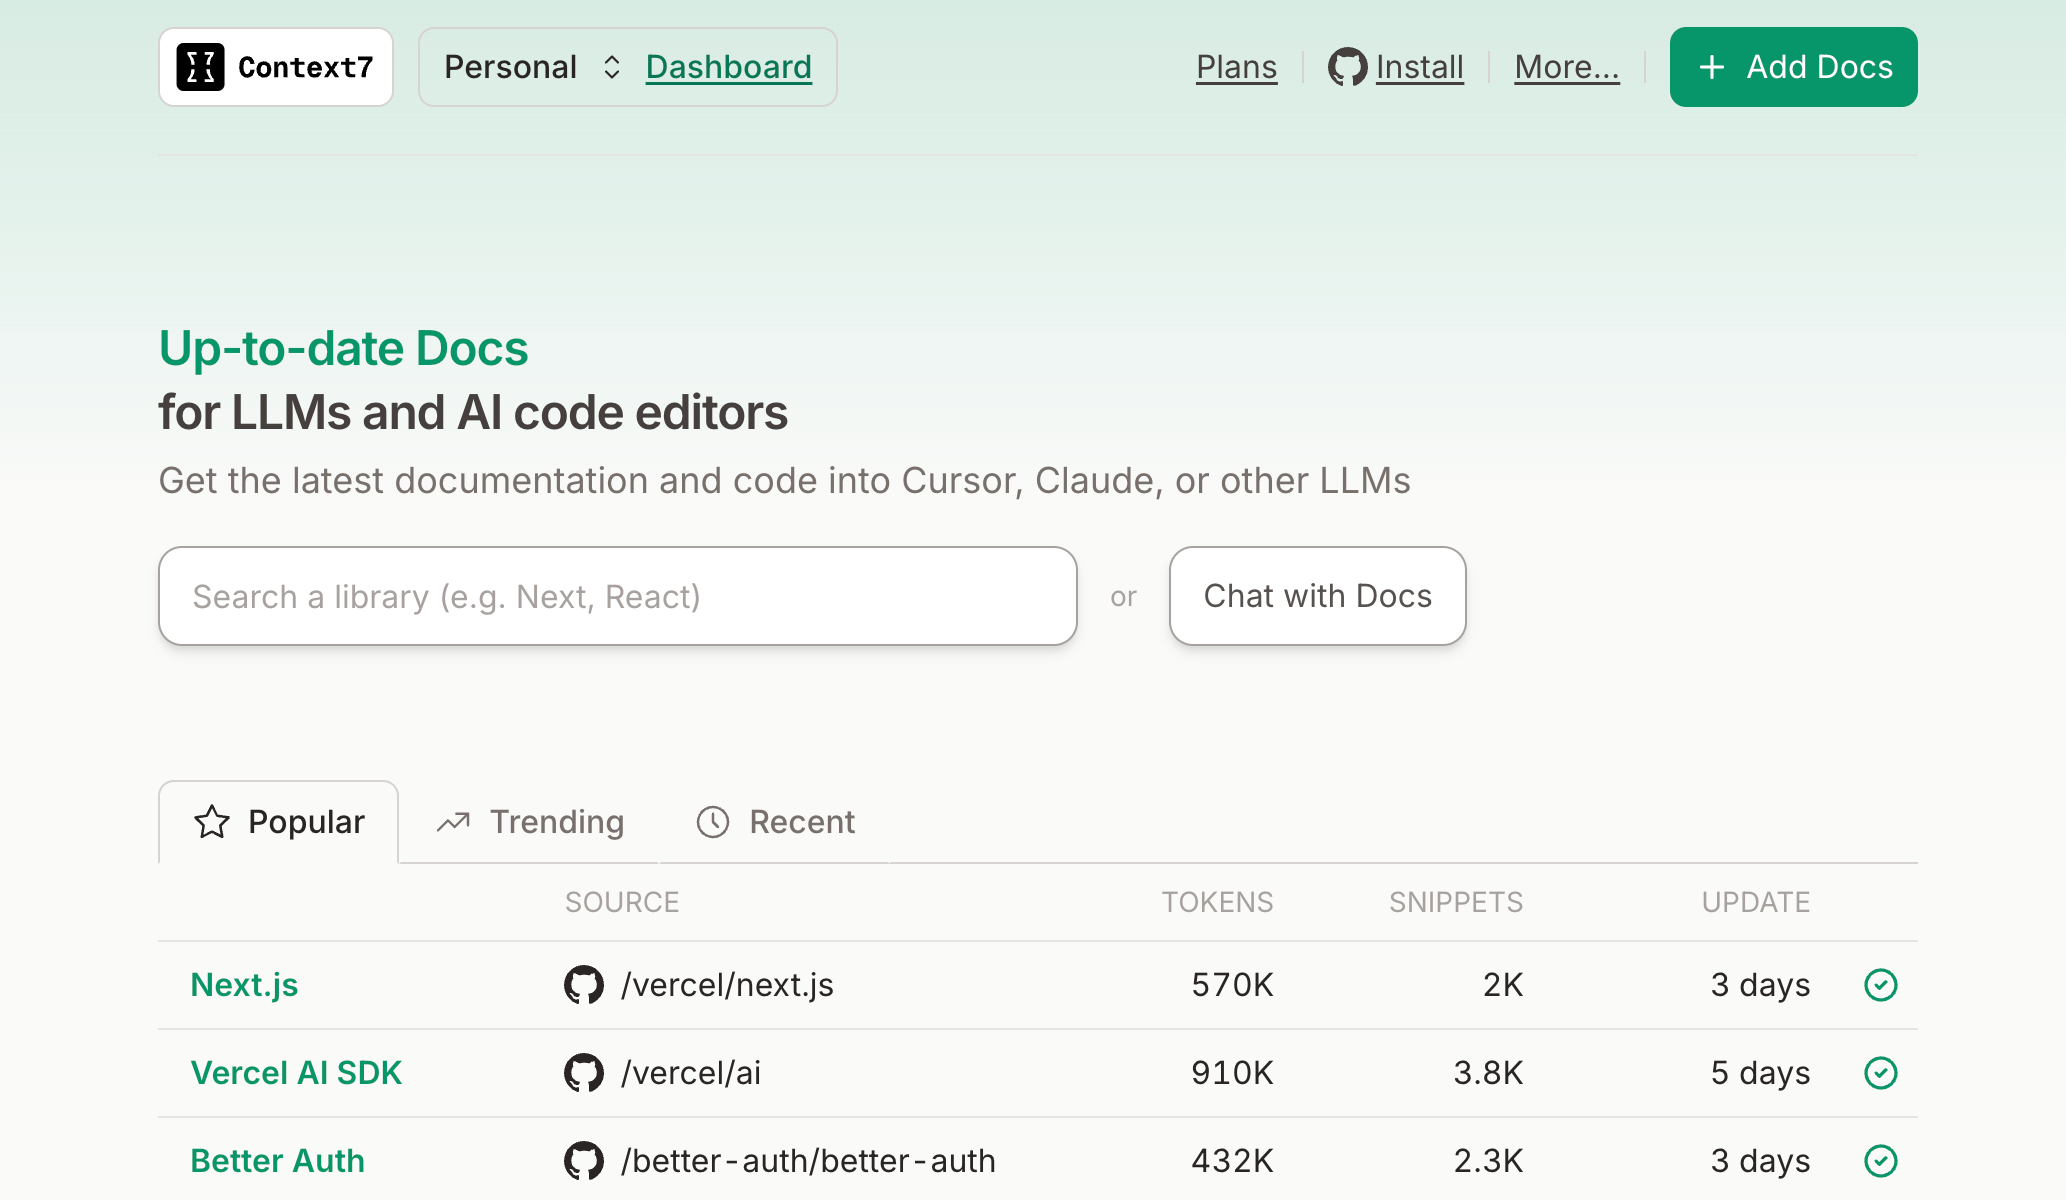This screenshot has width=2066, height=1200.
Task: Focus the Search a library input field
Action: (617, 596)
